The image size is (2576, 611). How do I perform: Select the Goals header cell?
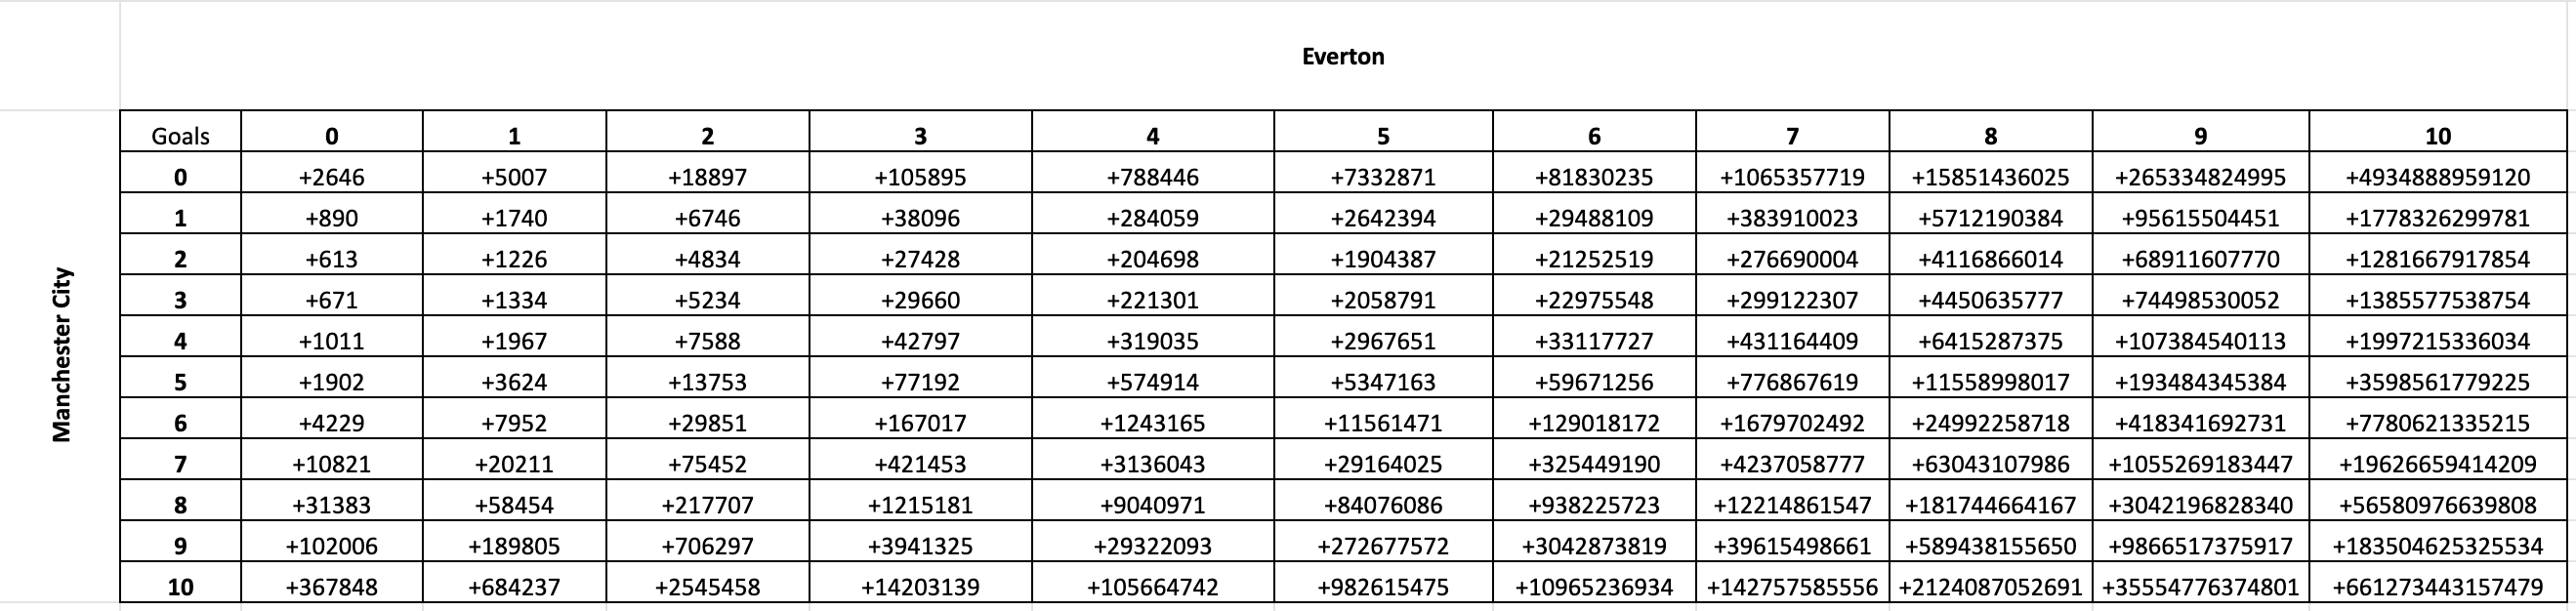pyautogui.click(x=180, y=136)
